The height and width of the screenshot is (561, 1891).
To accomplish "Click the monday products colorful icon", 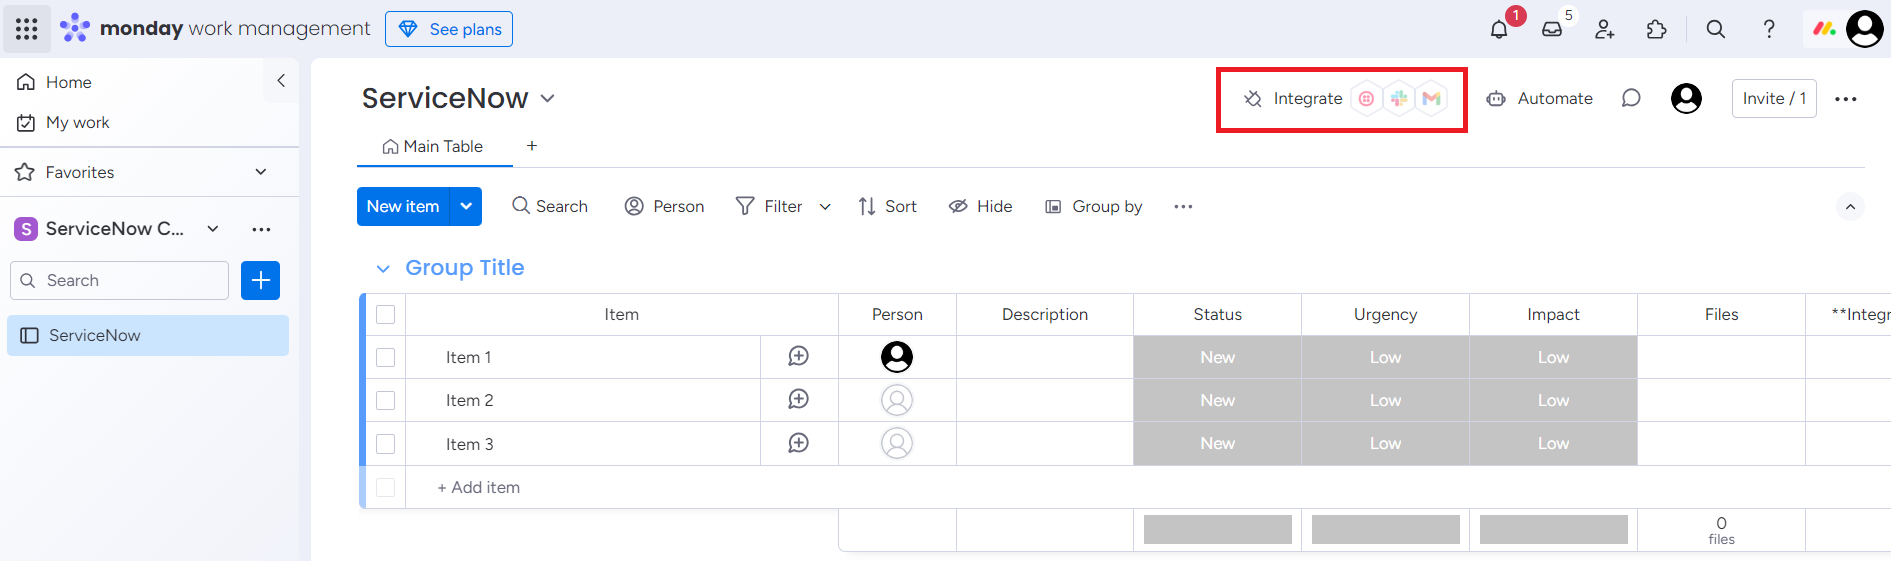I will (1825, 29).
